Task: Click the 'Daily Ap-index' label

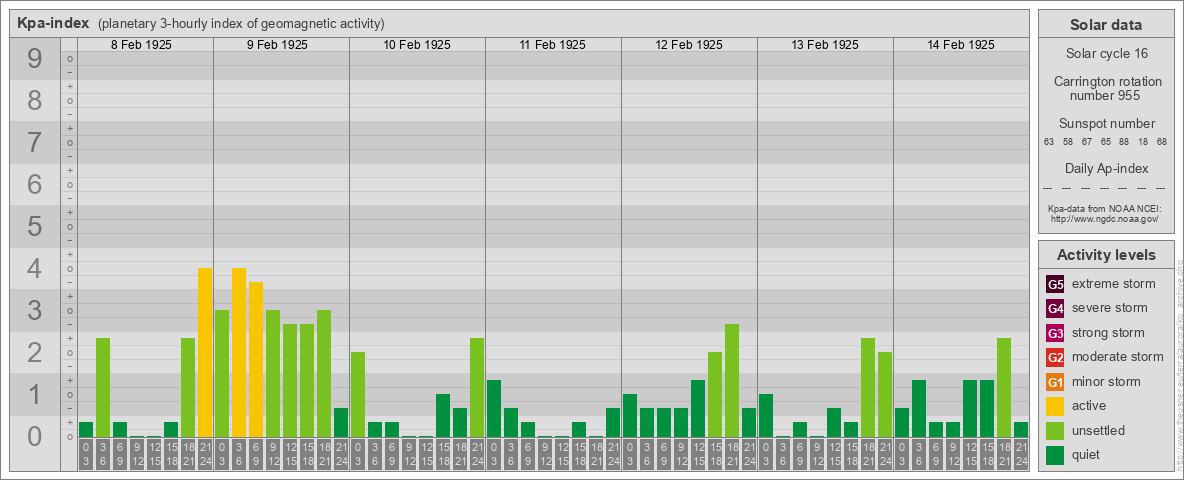Action: pyautogui.click(x=1106, y=168)
